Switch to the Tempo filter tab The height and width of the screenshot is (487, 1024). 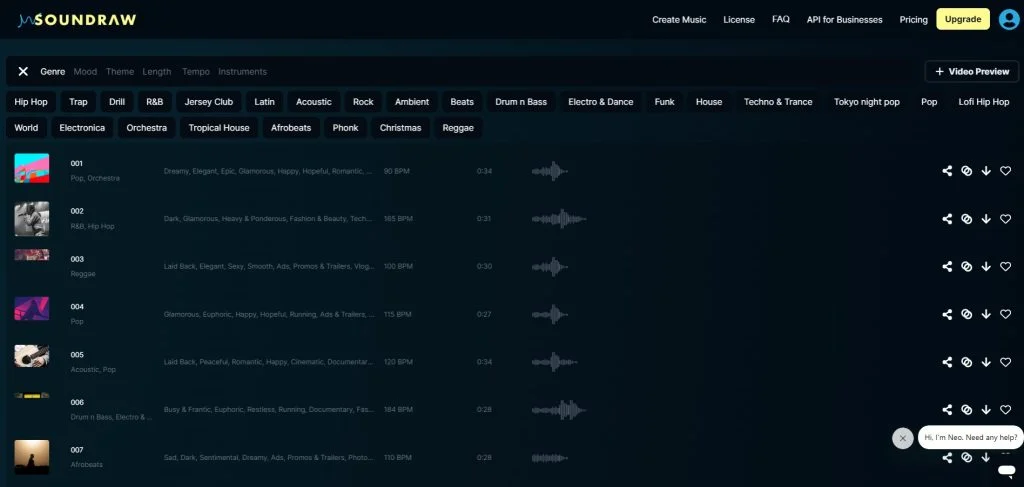(x=196, y=71)
